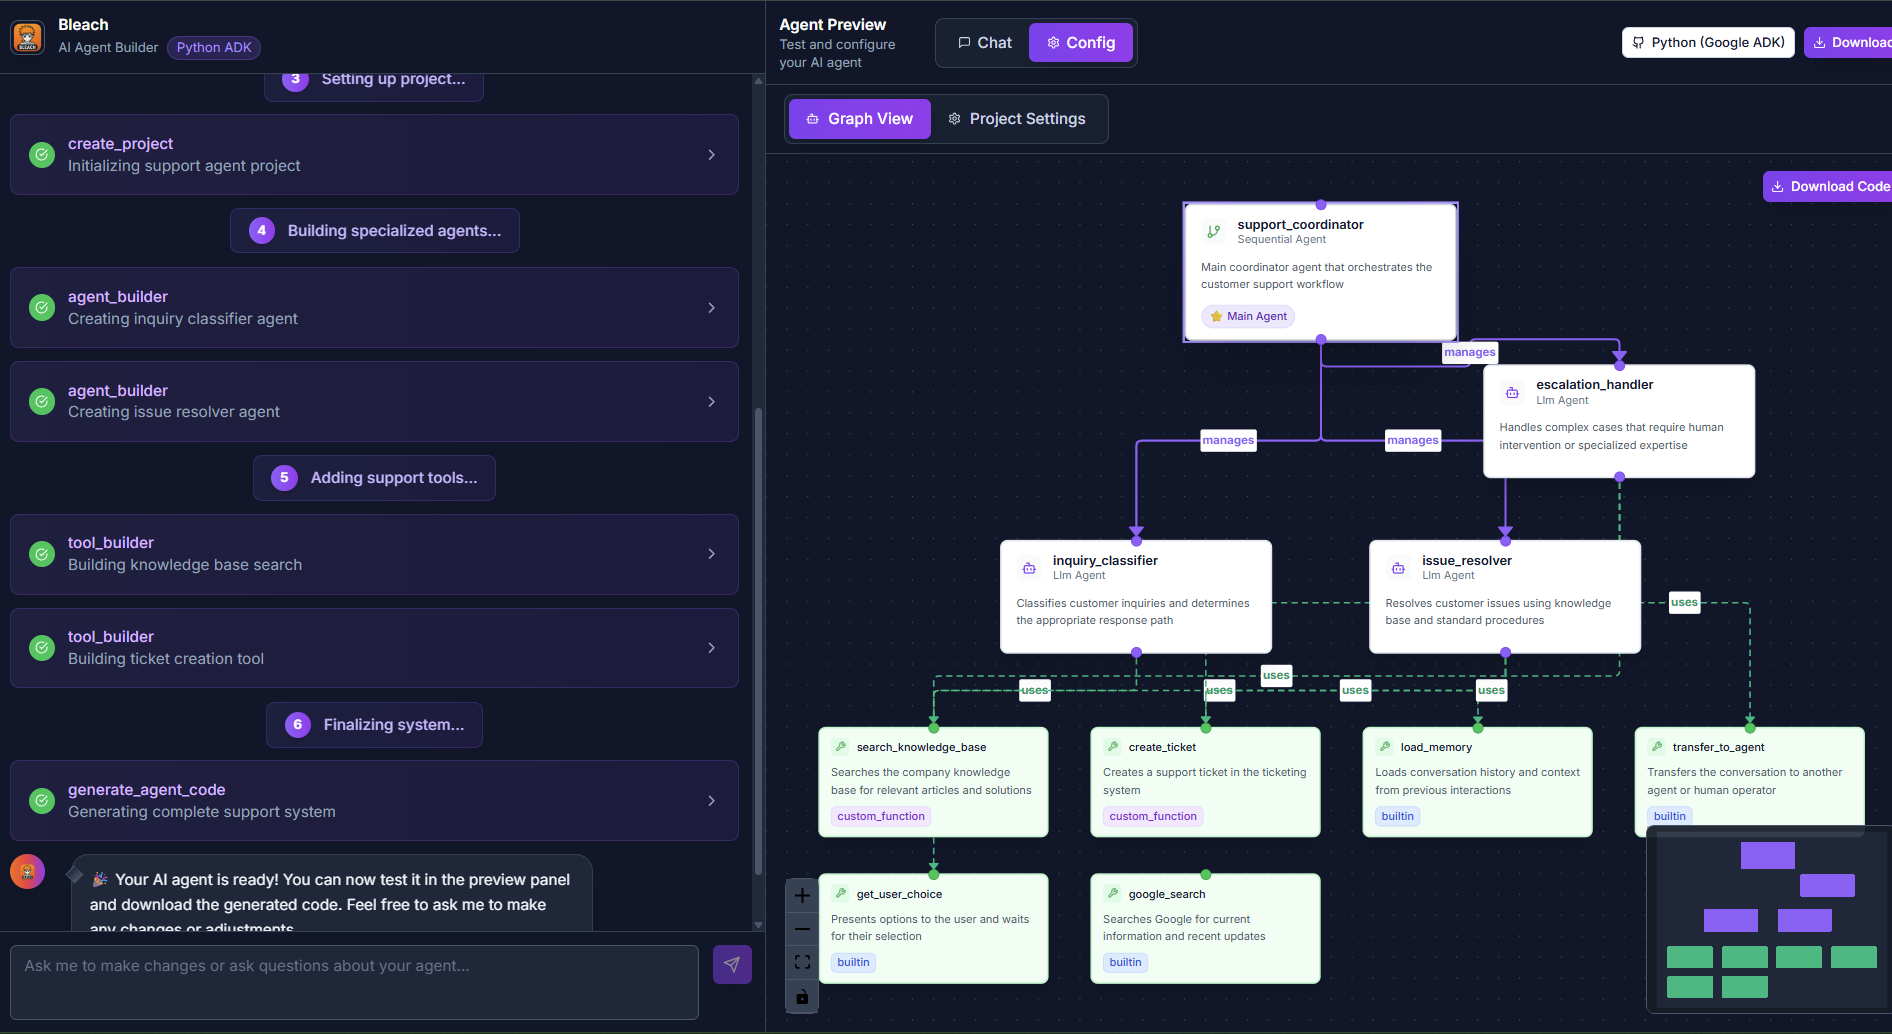1892x1034 pixels.
Task: Switch to the Config tab
Action: [1081, 43]
